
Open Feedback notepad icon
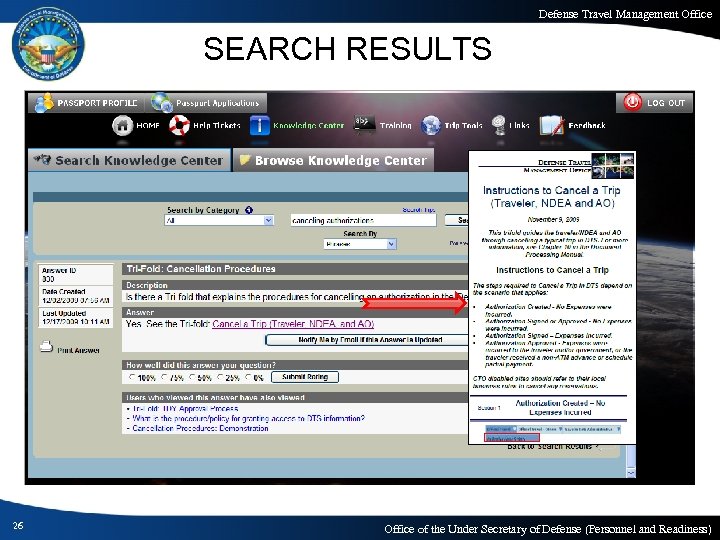point(551,125)
